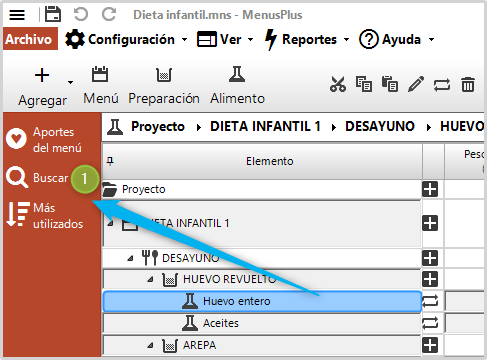Viewport: 487px width, 360px height.
Task: Add a new Preparación from toolbar
Action: tap(164, 85)
